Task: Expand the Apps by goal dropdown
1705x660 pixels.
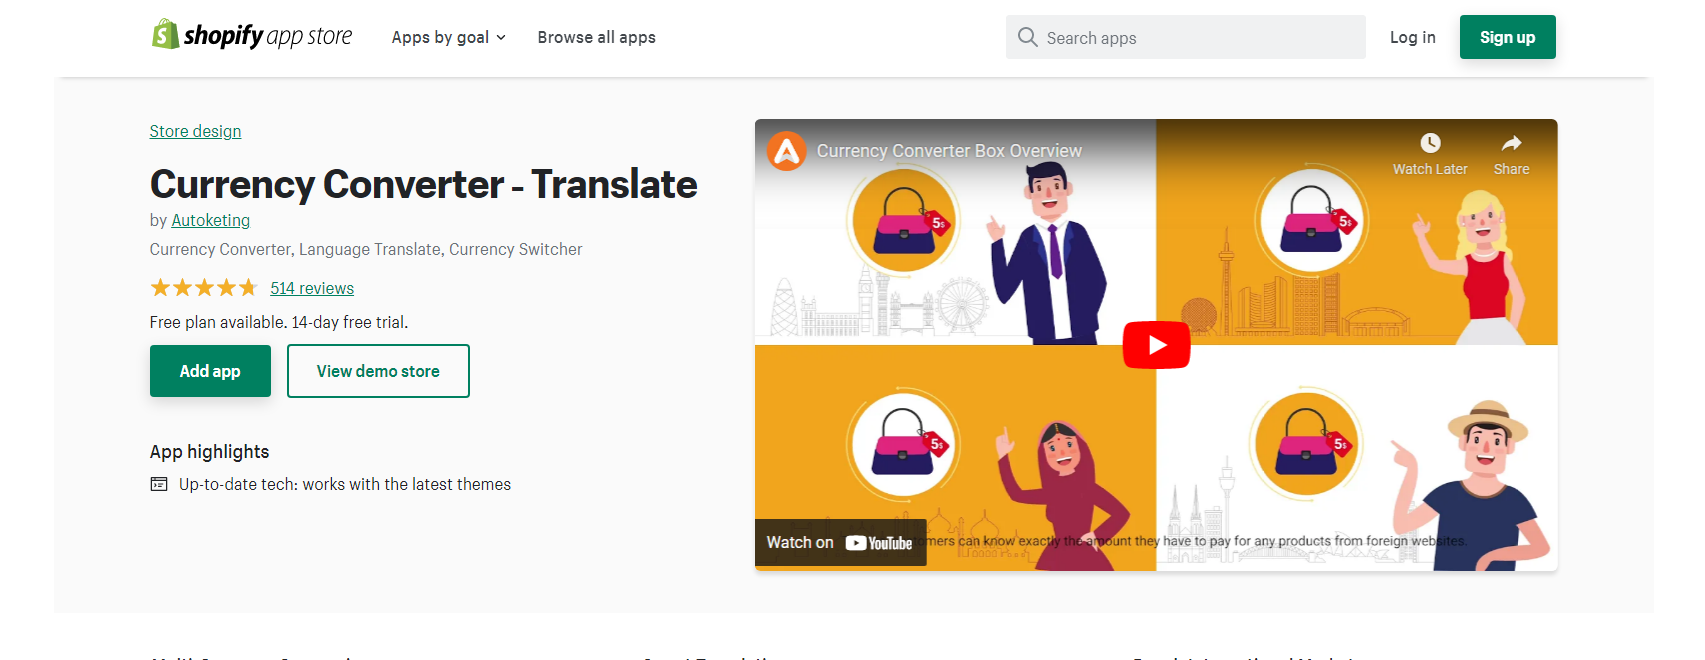Action: click(448, 37)
